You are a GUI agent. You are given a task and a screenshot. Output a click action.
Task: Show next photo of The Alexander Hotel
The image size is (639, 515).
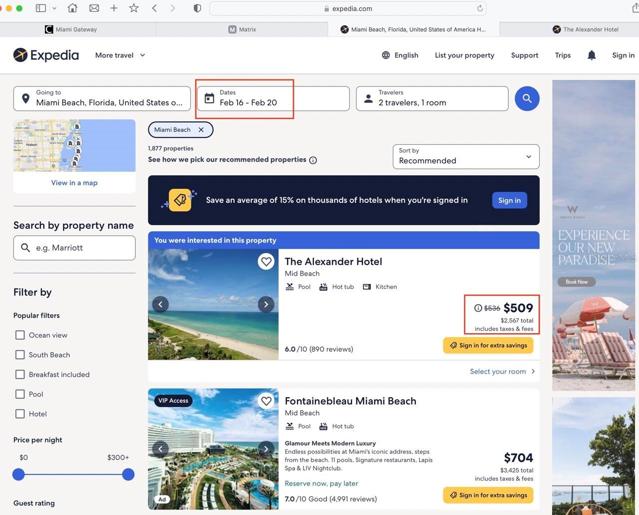tap(266, 304)
